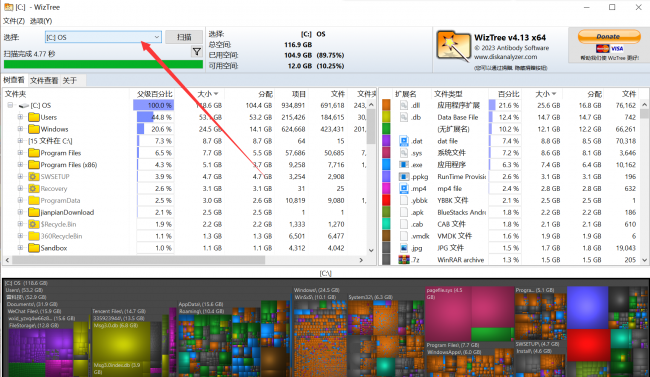Open the 文件(Z) menu
This screenshot has width=650, height=377.
coord(14,21)
